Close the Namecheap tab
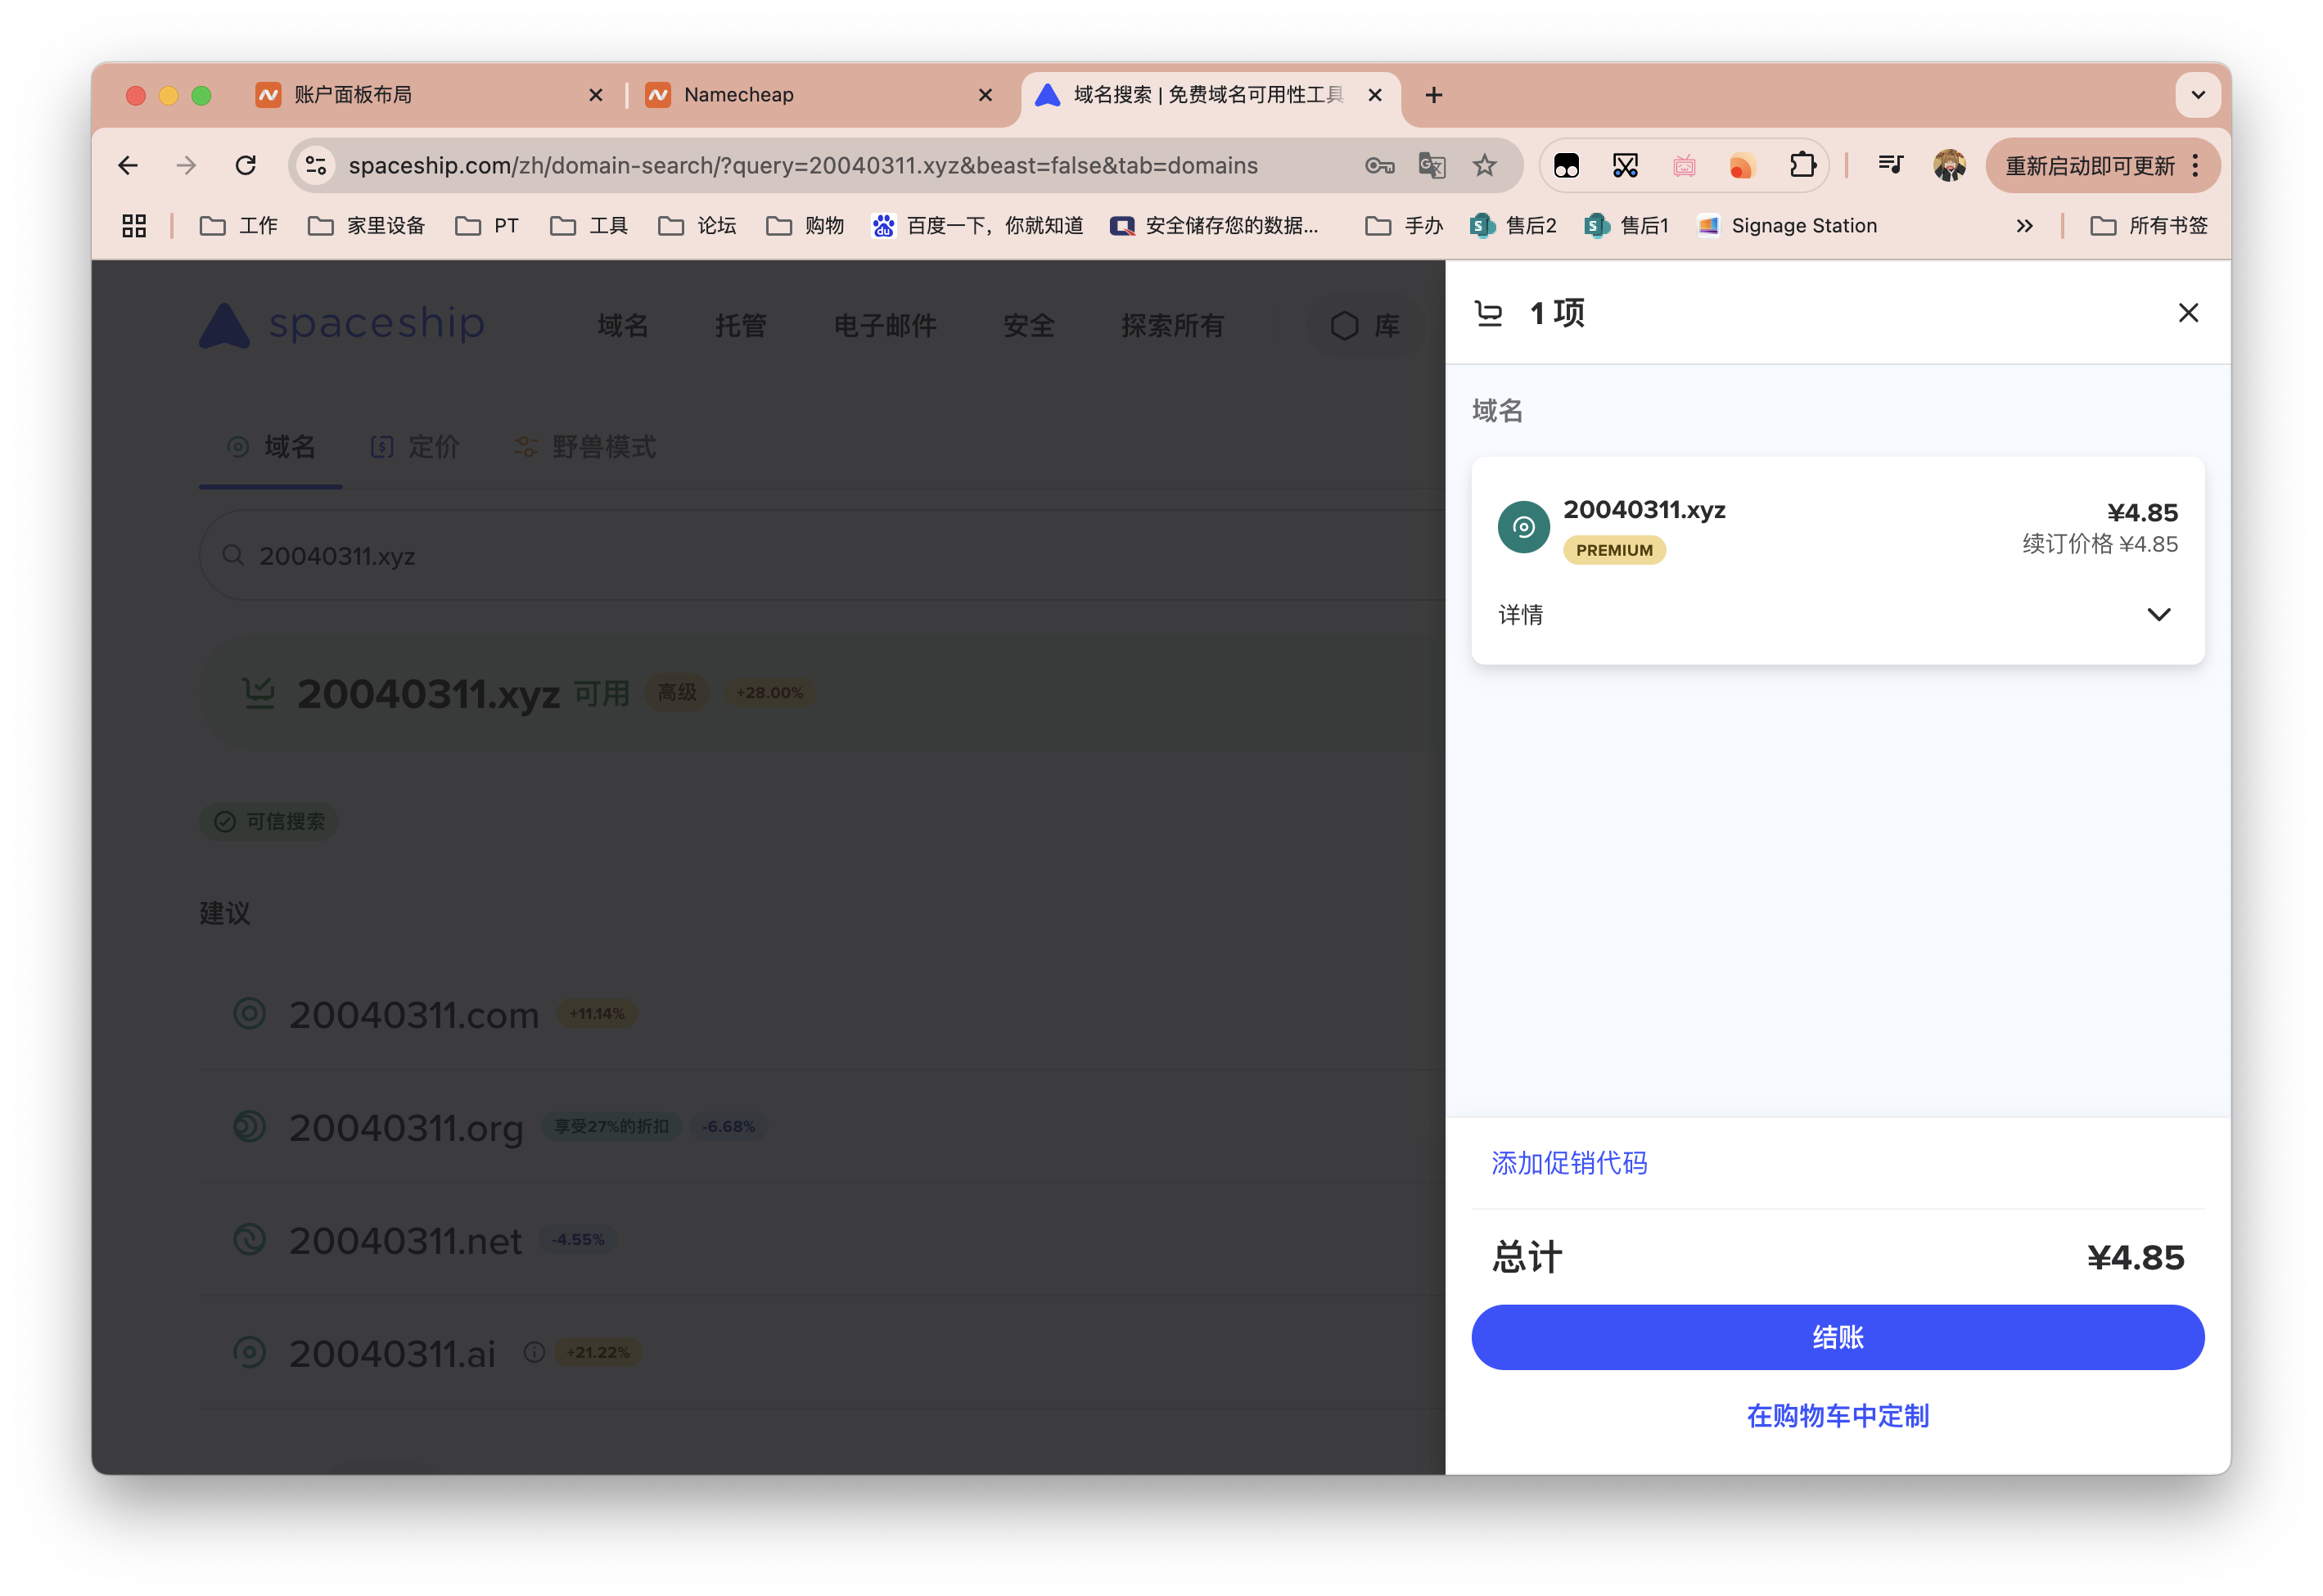 tap(985, 95)
